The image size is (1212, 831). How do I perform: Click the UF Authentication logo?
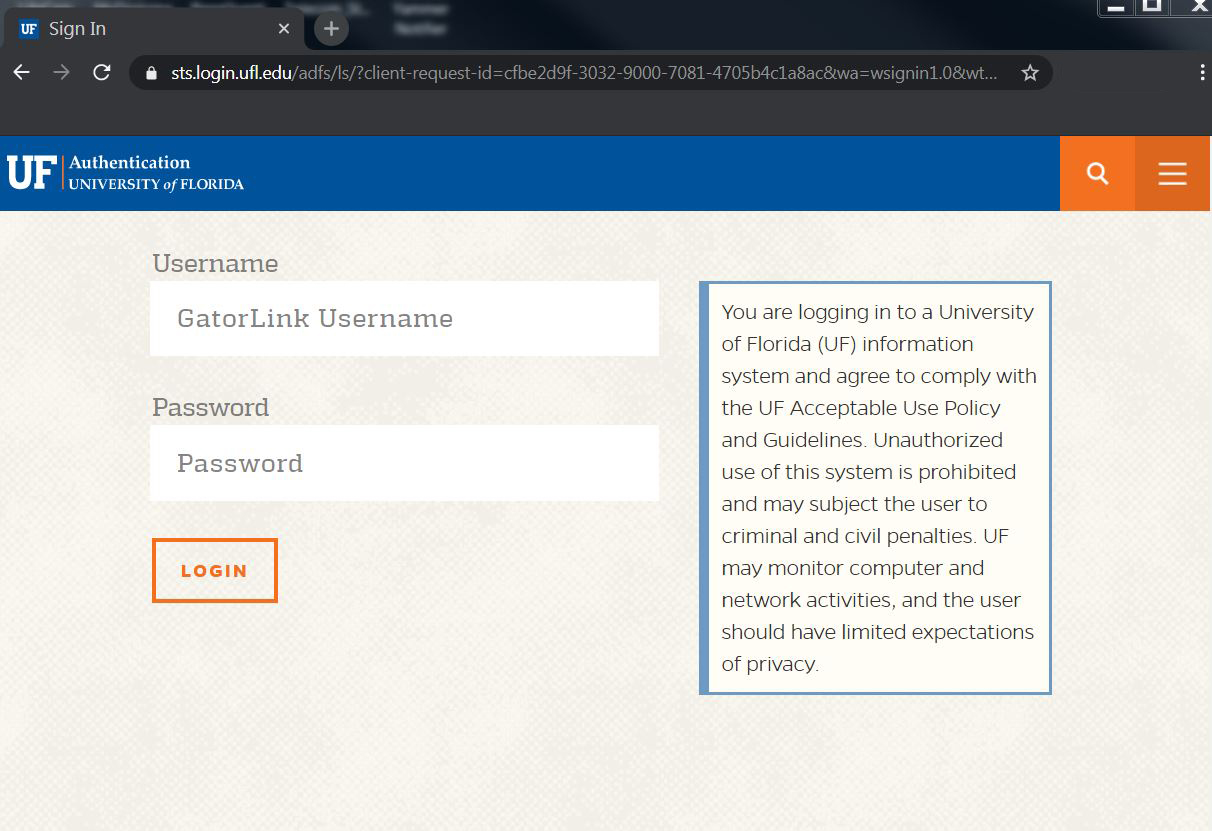(126, 172)
